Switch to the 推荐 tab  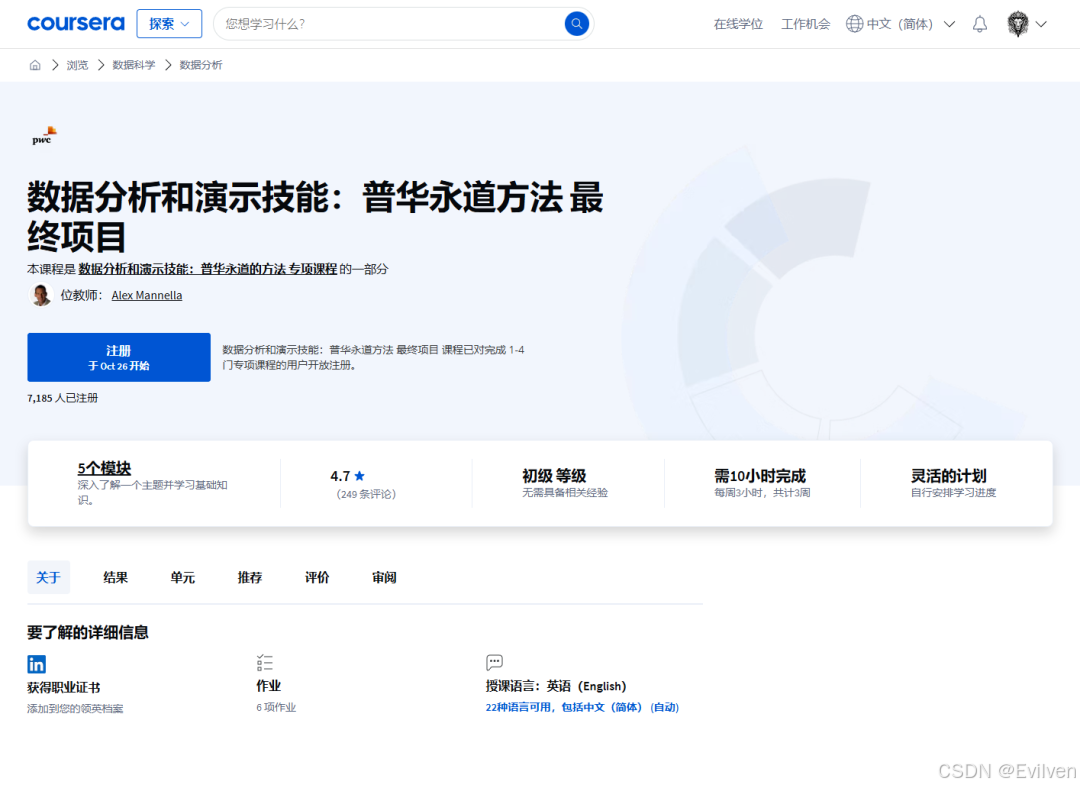tap(249, 577)
